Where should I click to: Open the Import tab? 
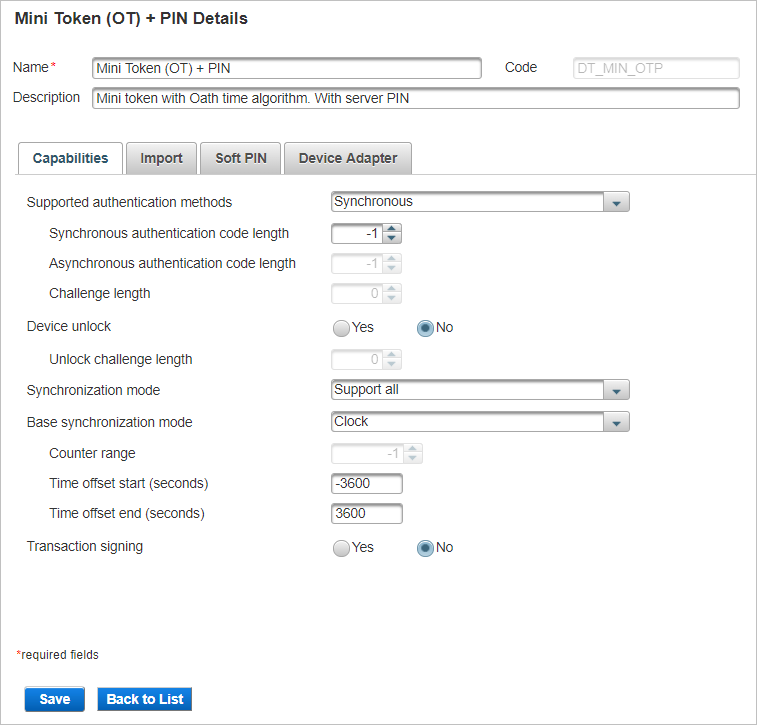pyautogui.click(x=161, y=158)
